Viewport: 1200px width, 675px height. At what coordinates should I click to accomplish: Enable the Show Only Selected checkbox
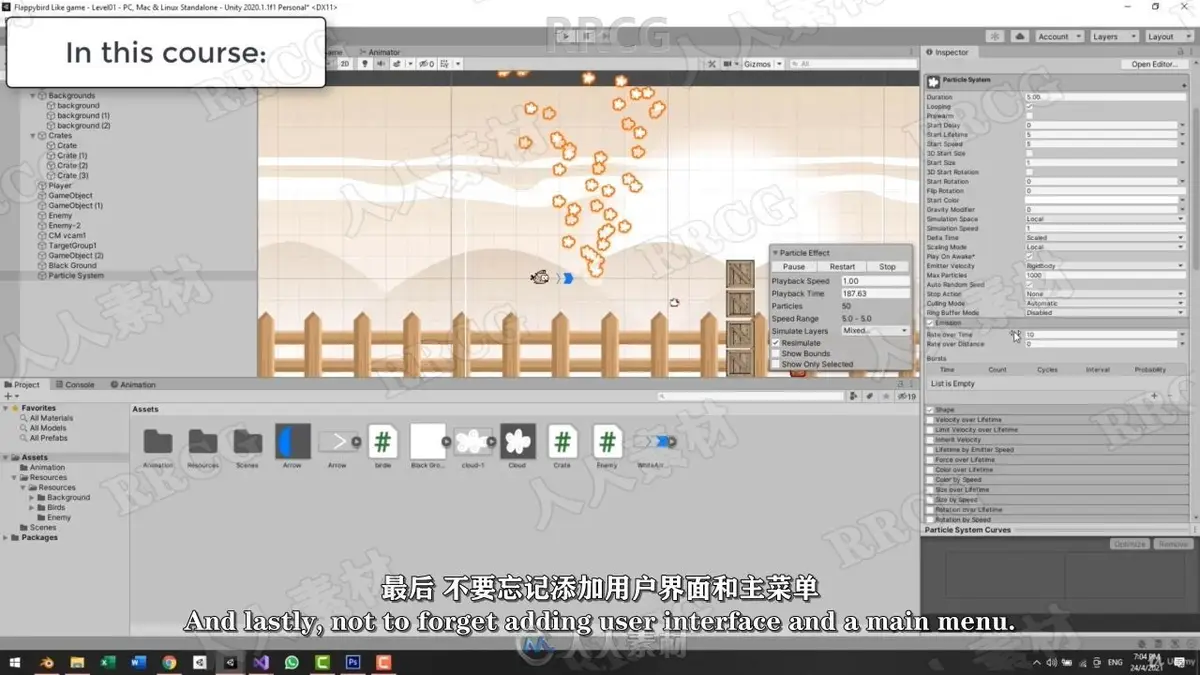[776, 364]
